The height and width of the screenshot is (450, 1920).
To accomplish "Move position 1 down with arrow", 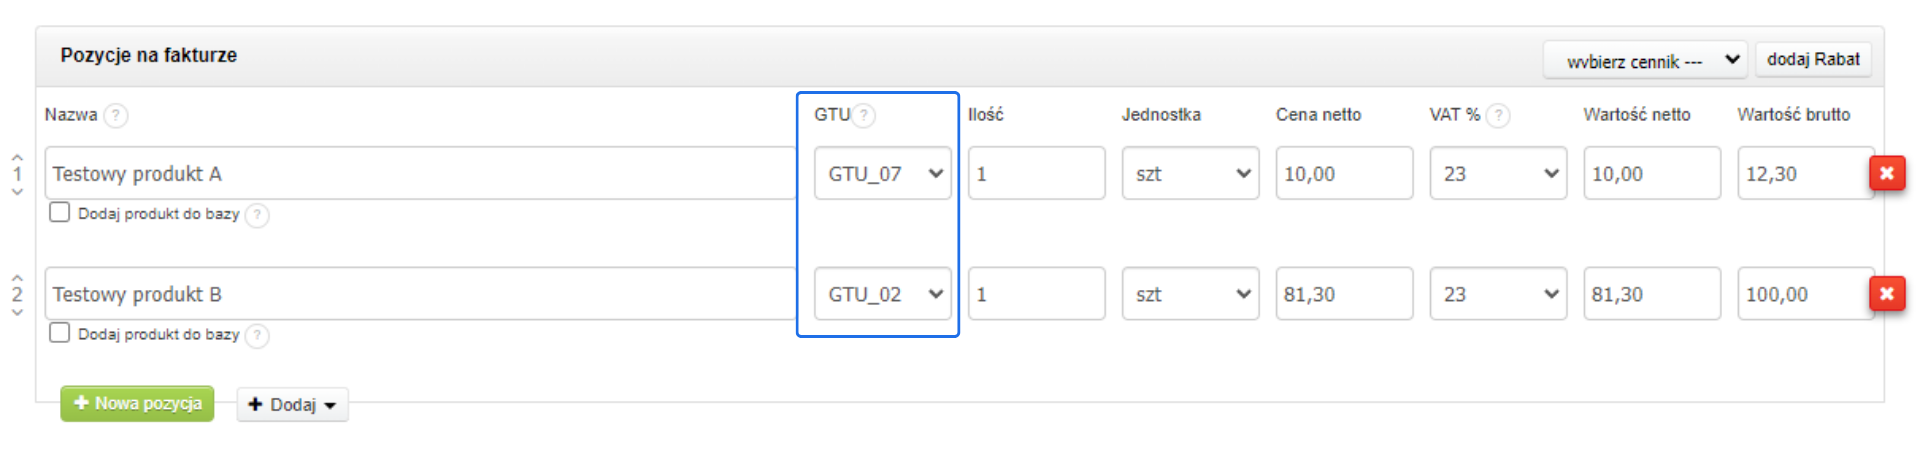I will (17, 192).
